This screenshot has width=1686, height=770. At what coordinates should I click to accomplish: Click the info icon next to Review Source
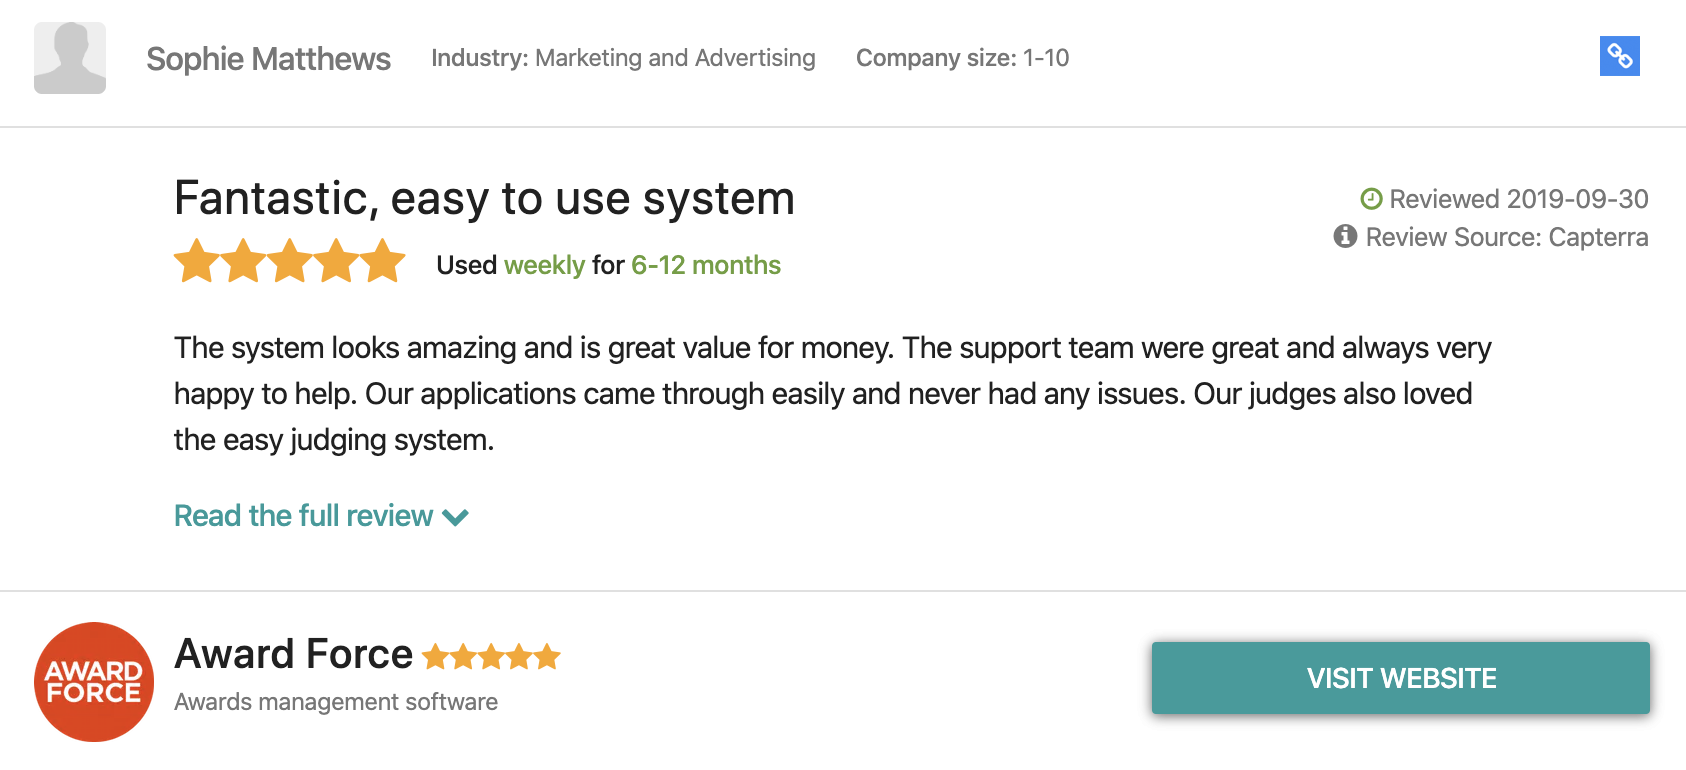pos(1345,236)
